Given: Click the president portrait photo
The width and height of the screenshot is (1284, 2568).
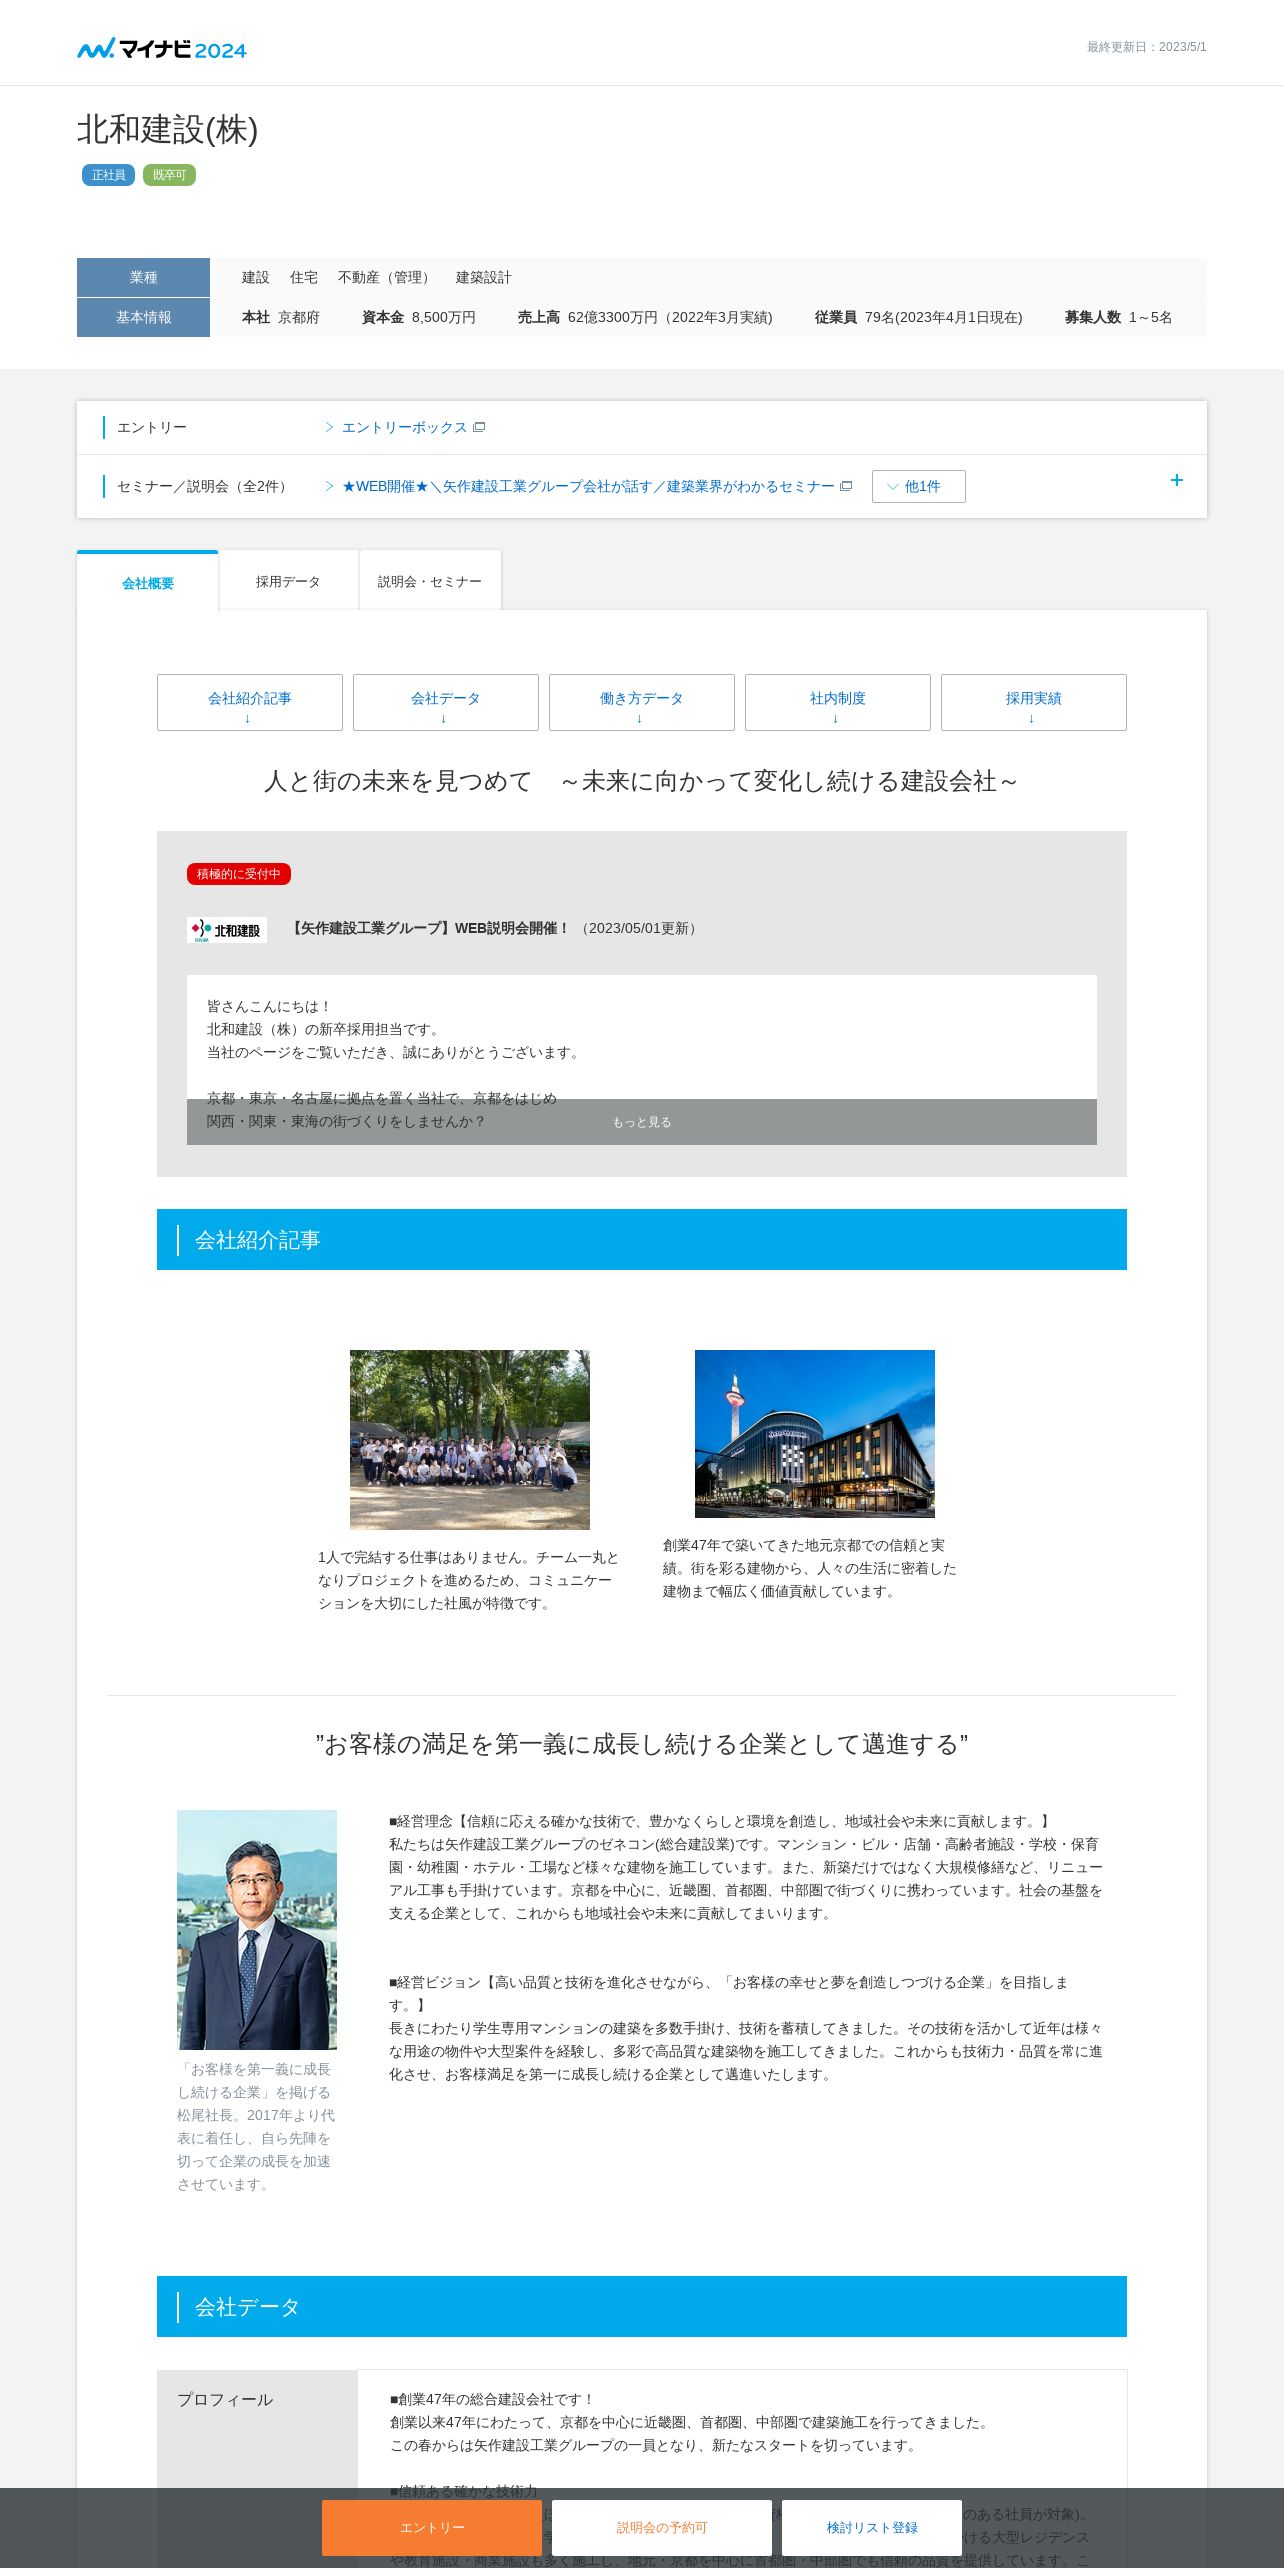Looking at the screenshot, I should pos(257,1929).
